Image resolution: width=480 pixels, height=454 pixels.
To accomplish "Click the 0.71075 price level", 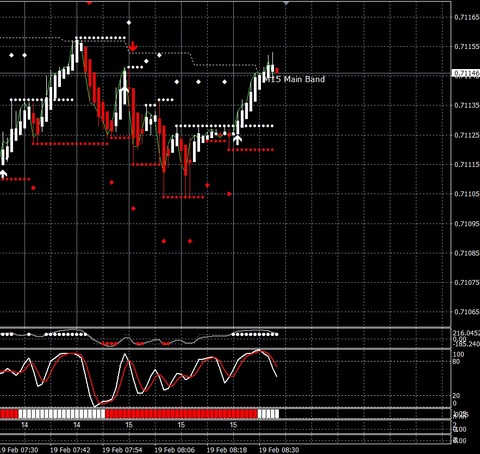I will [x=467, y=282].
